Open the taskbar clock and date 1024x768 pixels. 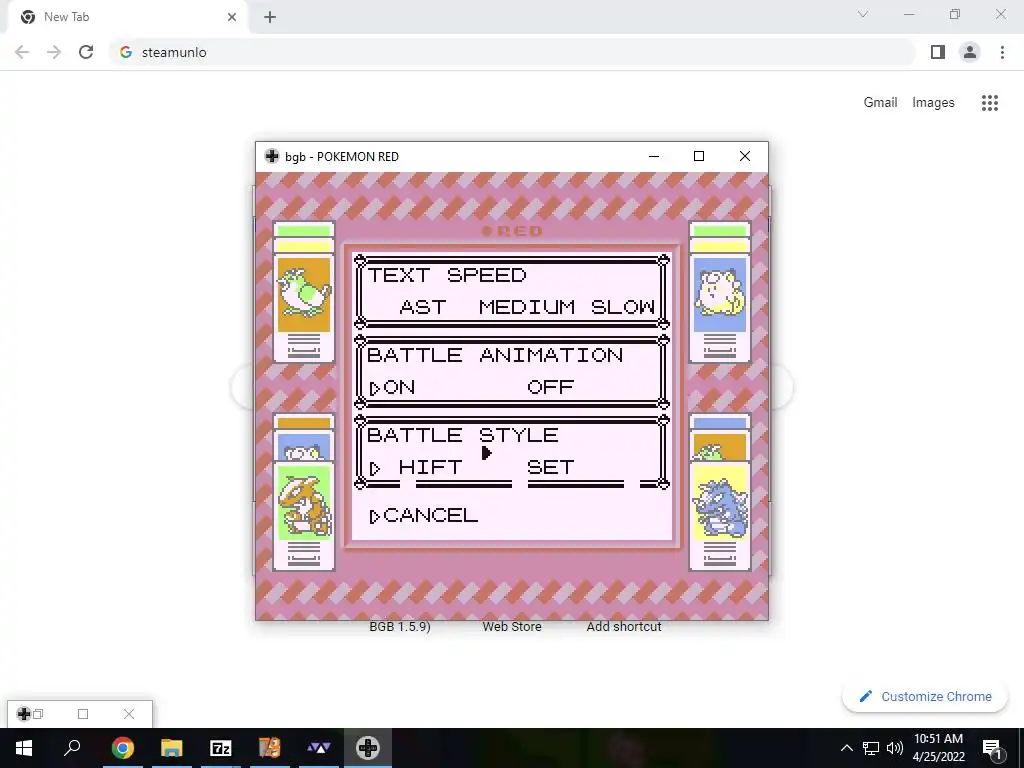(x=938, y=748)
